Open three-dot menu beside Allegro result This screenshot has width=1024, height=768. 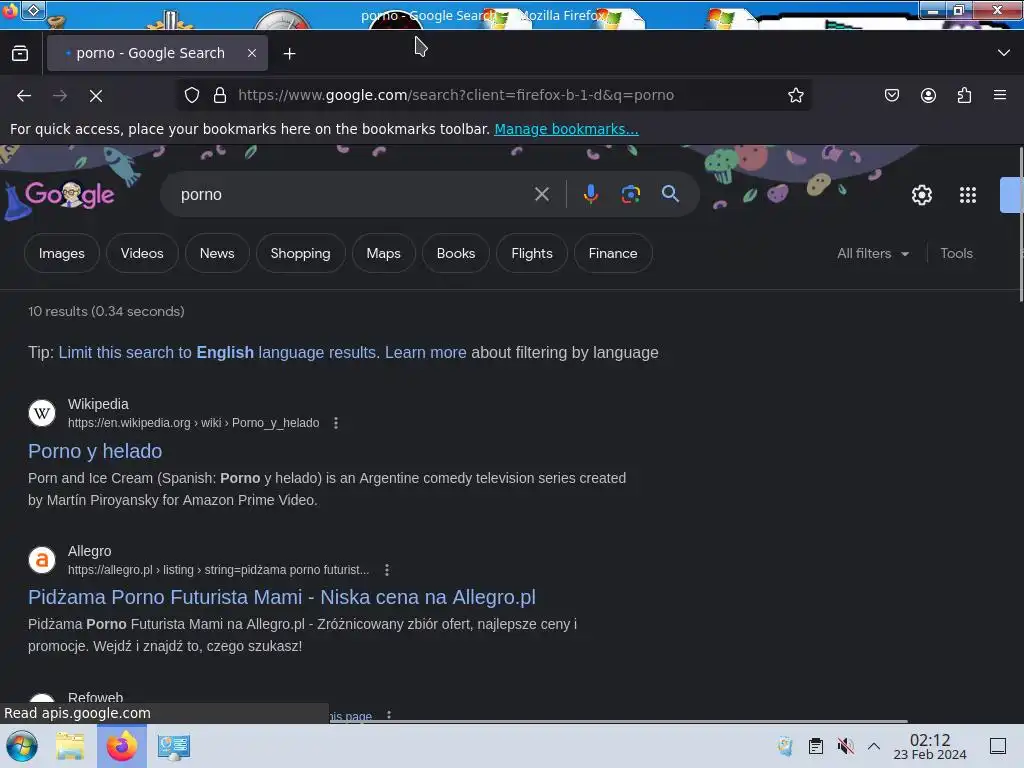[x=387, y=570]
